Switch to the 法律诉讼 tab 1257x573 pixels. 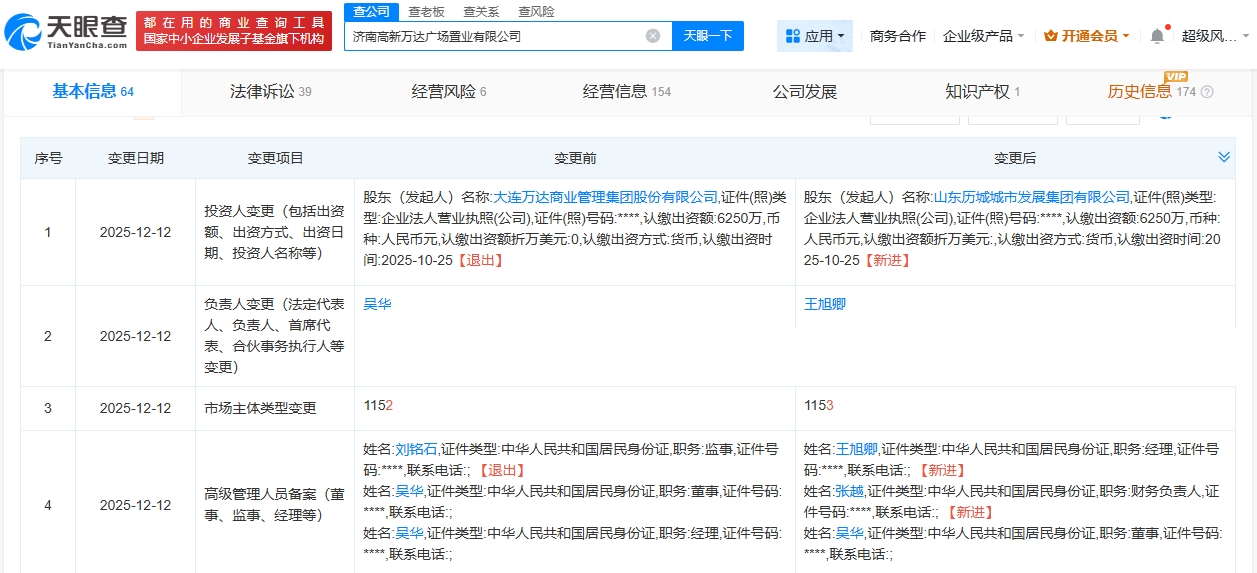270,92
